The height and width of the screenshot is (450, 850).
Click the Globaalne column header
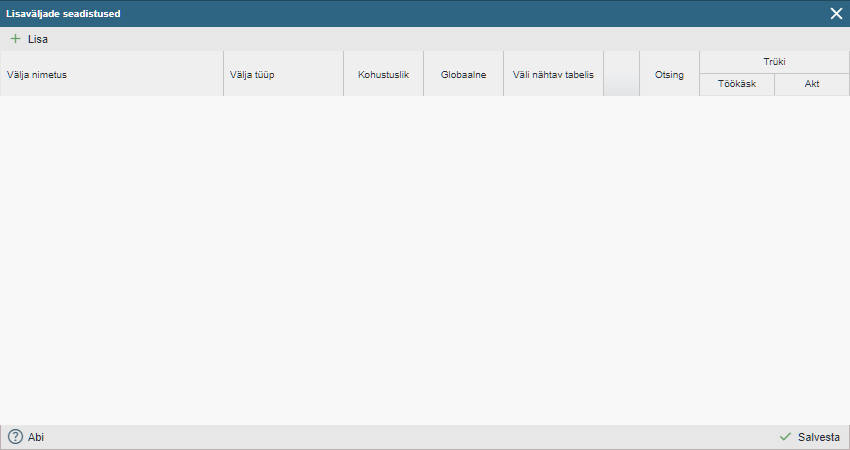click(x=463, y=74)
